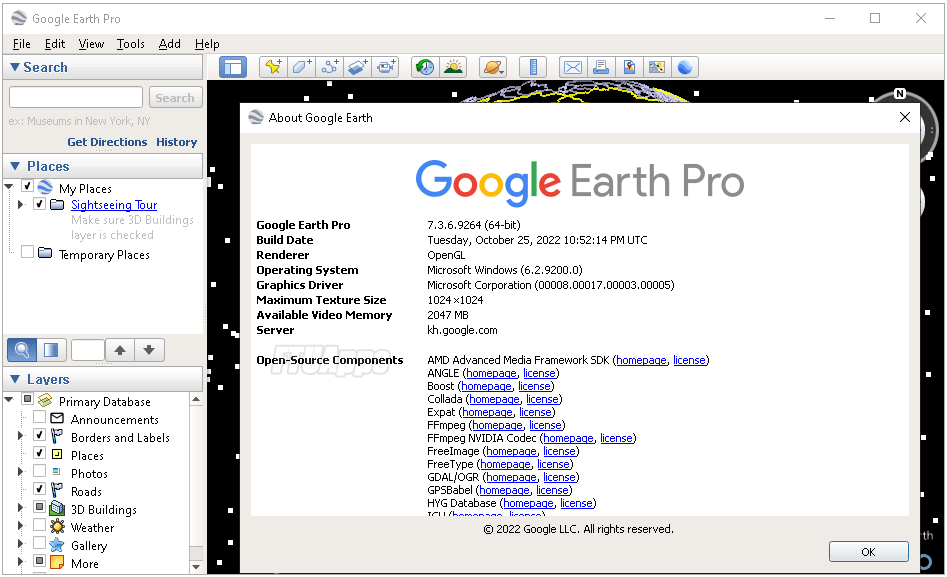Show sunlight across the landscape icon

pyautogui.click(x=453, y=67)
